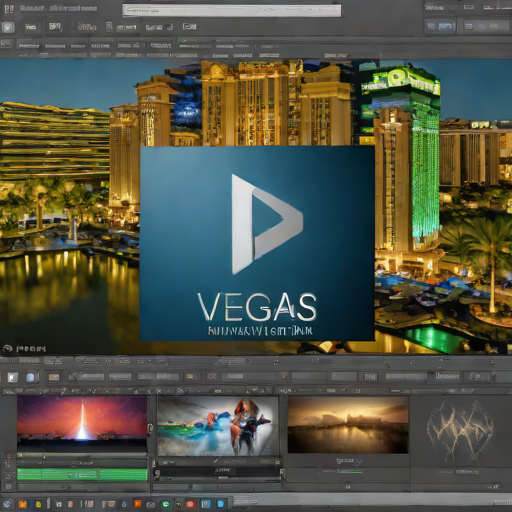Image resolution: width=512 pixels, height=512 pixels.
Task: Open the red taskbar icon
Action: point(190,504)
